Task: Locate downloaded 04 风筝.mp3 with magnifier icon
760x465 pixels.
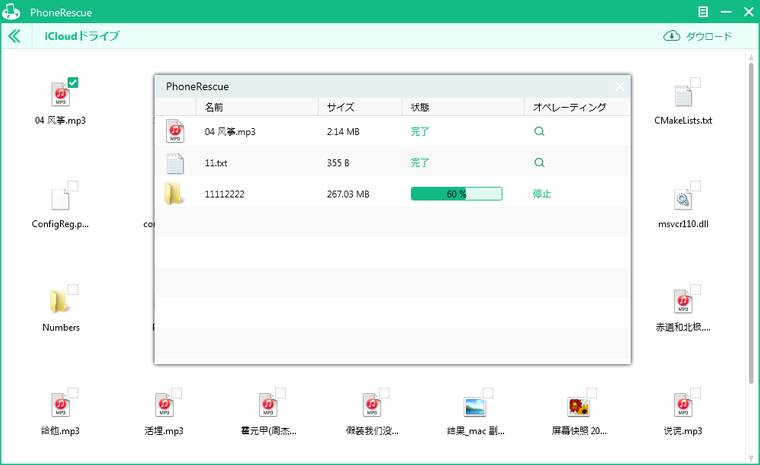Action: pos(539,131)
